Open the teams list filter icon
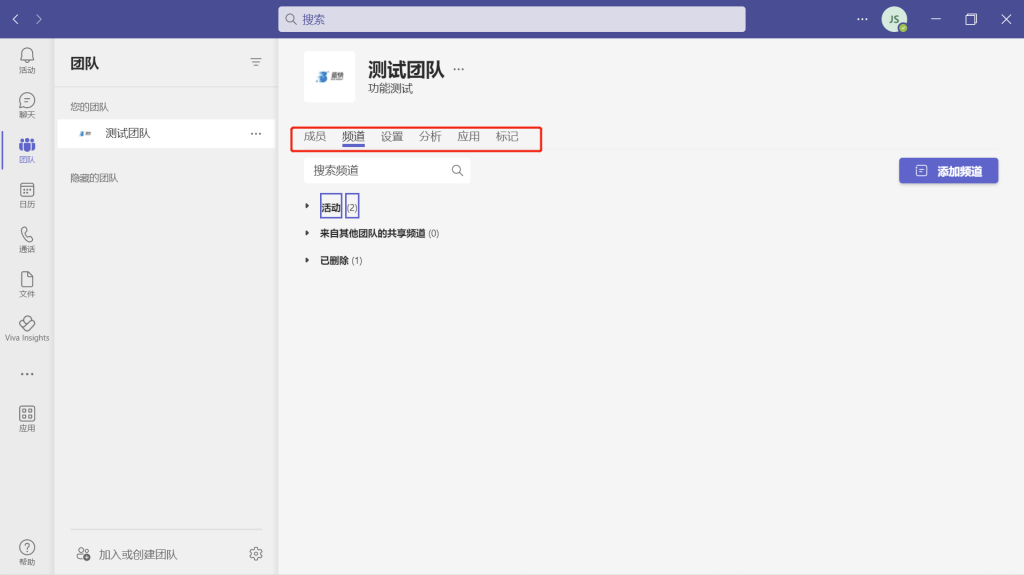Screen dimensions: 1024x575 pyautogui.click(x=255, y=62)
